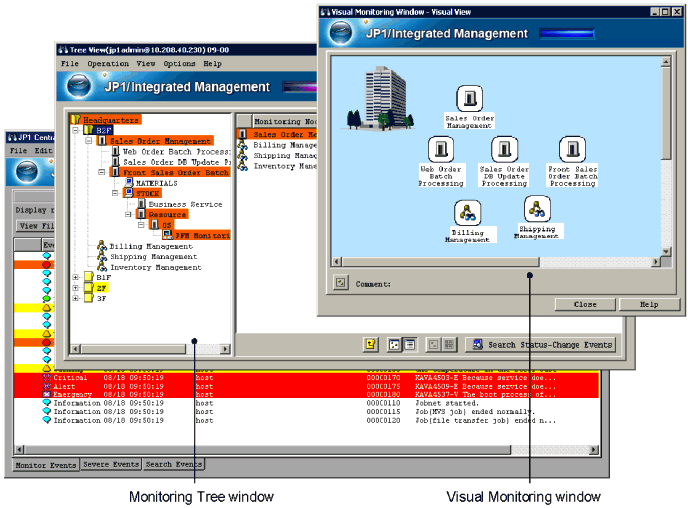Select the Web Order Batch Processing icon in Visual View
688x508 pixels.
pyautogui.click(x=441, y=149)
